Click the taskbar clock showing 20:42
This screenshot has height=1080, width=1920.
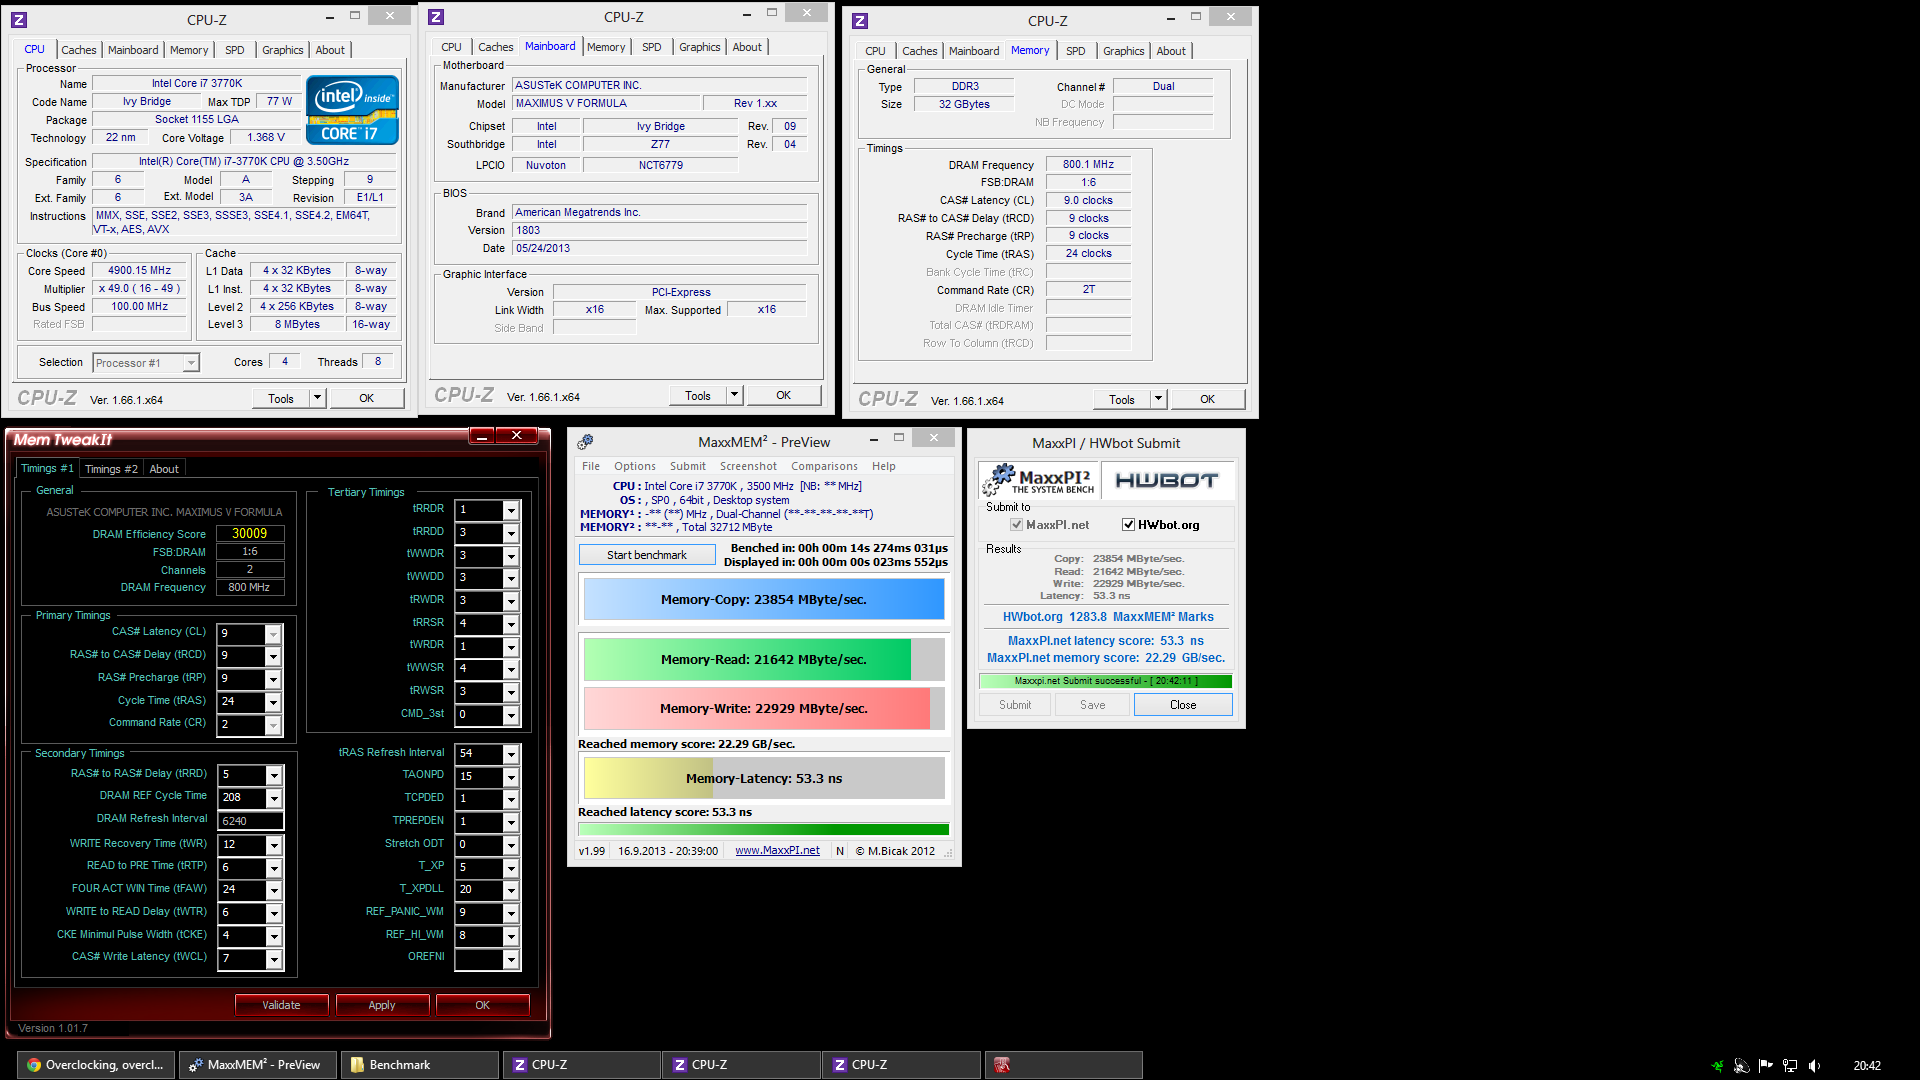(x=1867, y=1065)
